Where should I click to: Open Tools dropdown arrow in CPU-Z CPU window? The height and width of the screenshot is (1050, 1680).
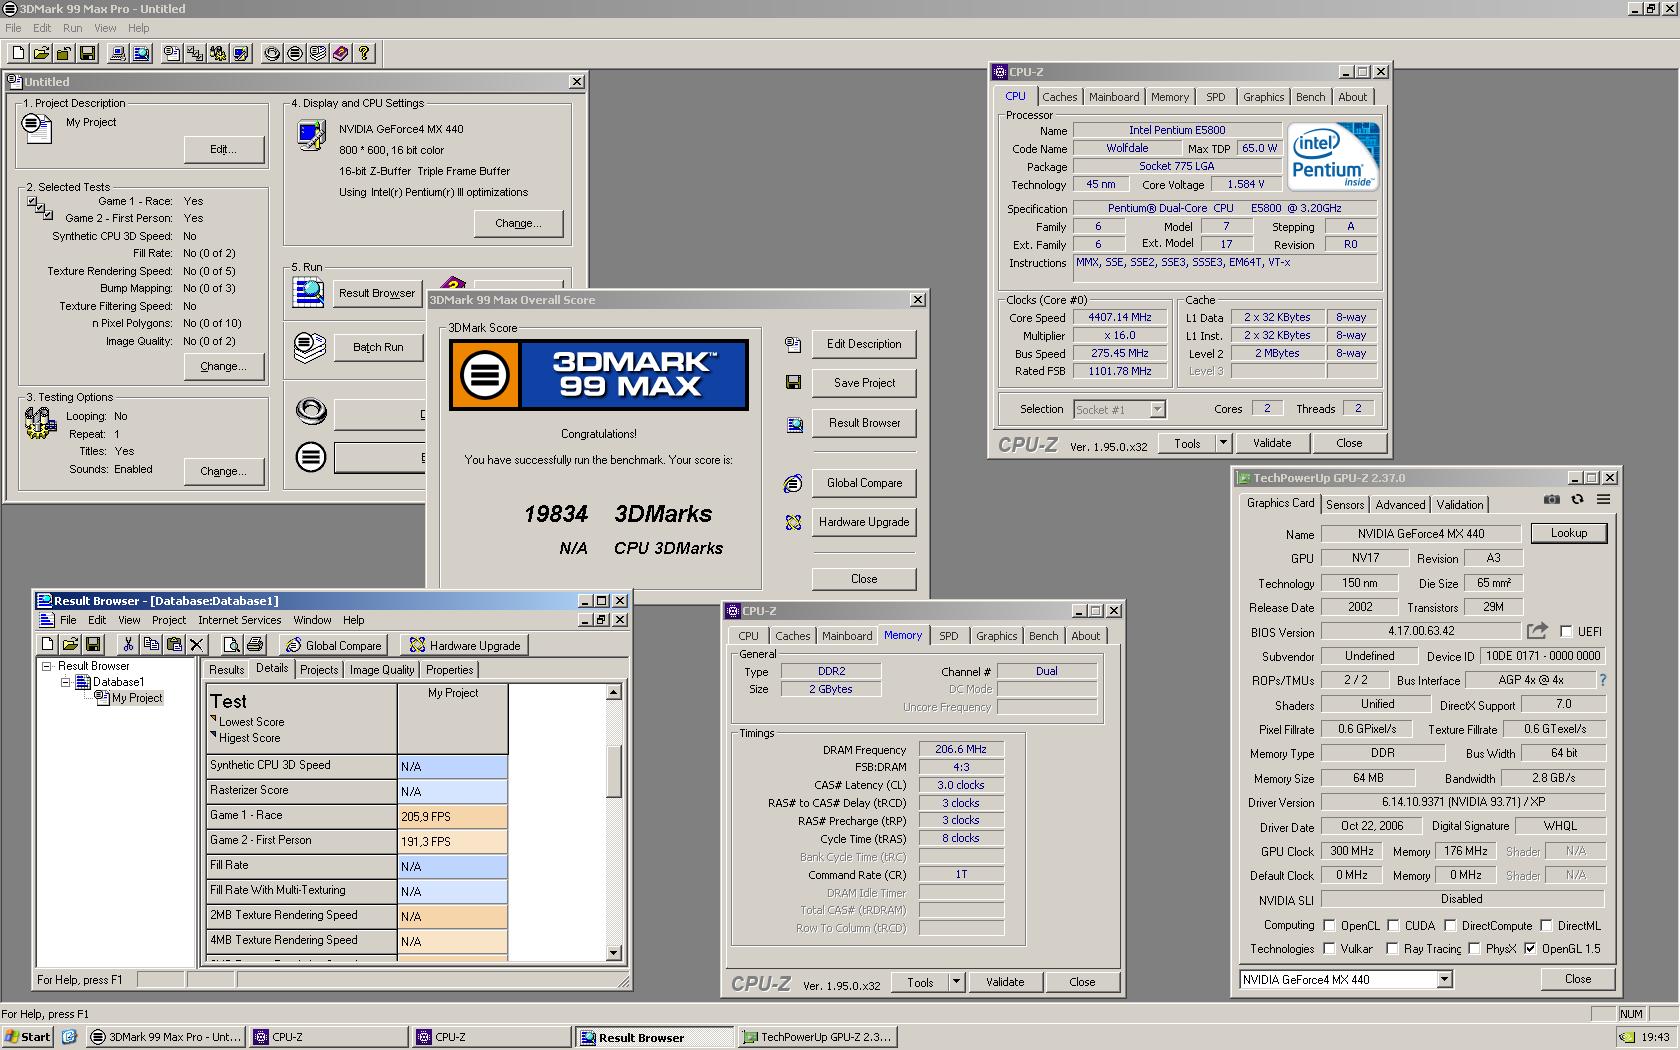point(1222,443)
